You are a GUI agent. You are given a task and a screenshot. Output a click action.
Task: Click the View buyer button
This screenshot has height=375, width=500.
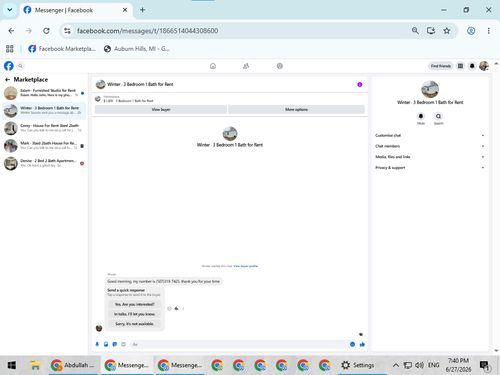161,109
